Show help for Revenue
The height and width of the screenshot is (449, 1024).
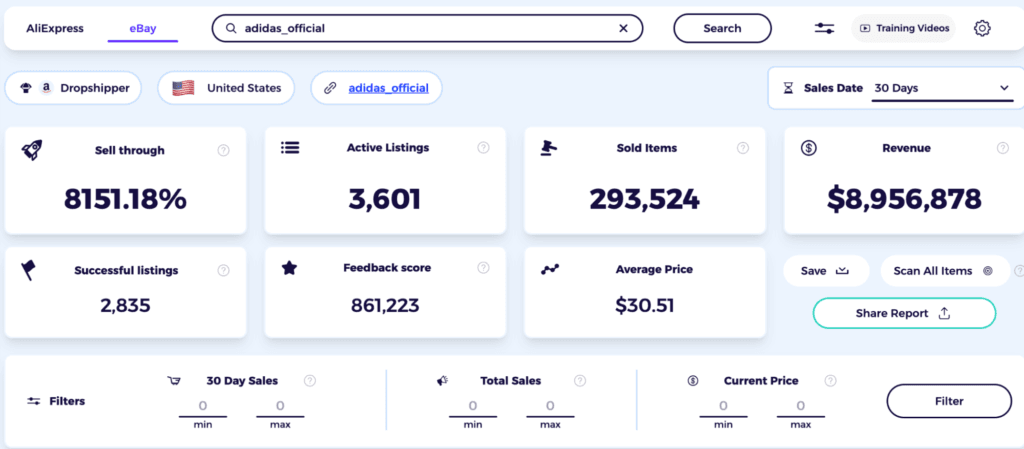(1002, 148)
